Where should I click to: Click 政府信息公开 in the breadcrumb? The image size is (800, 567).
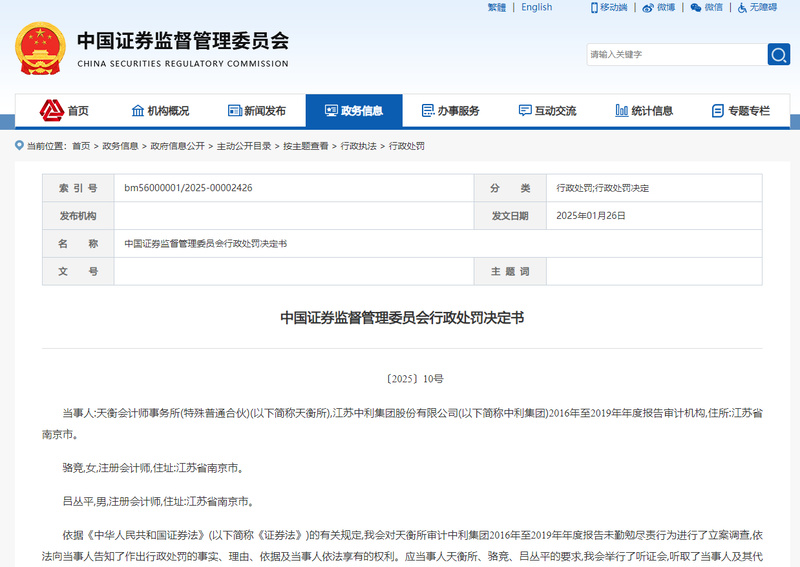point(178,146)
